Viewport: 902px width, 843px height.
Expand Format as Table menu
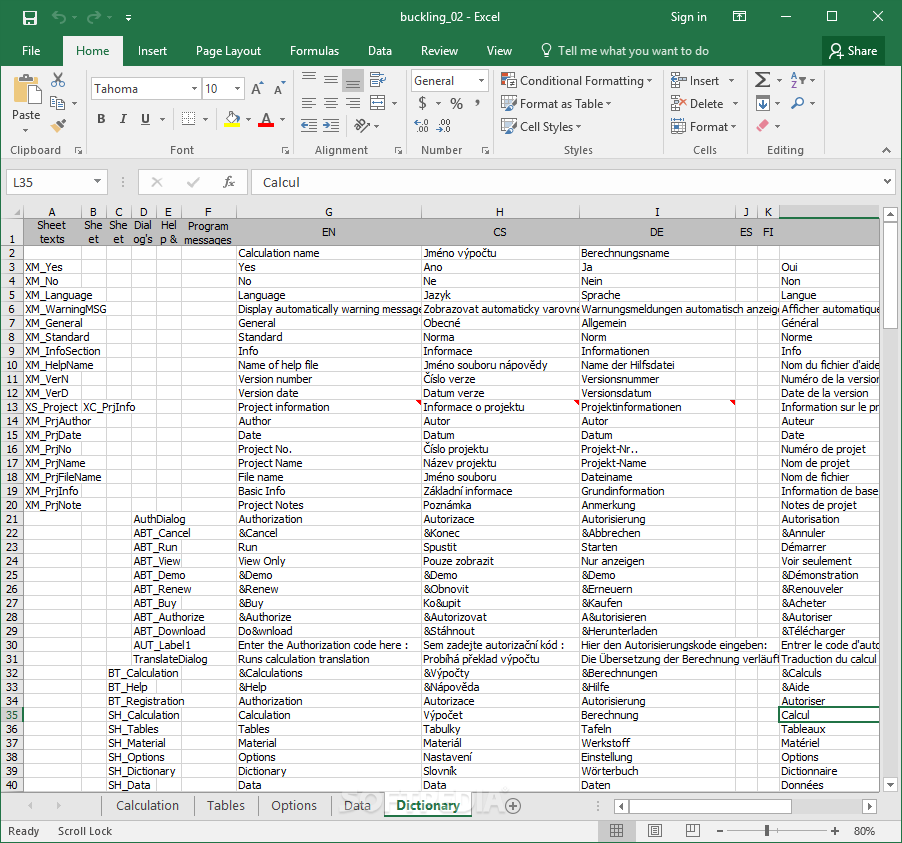point(556,104)
